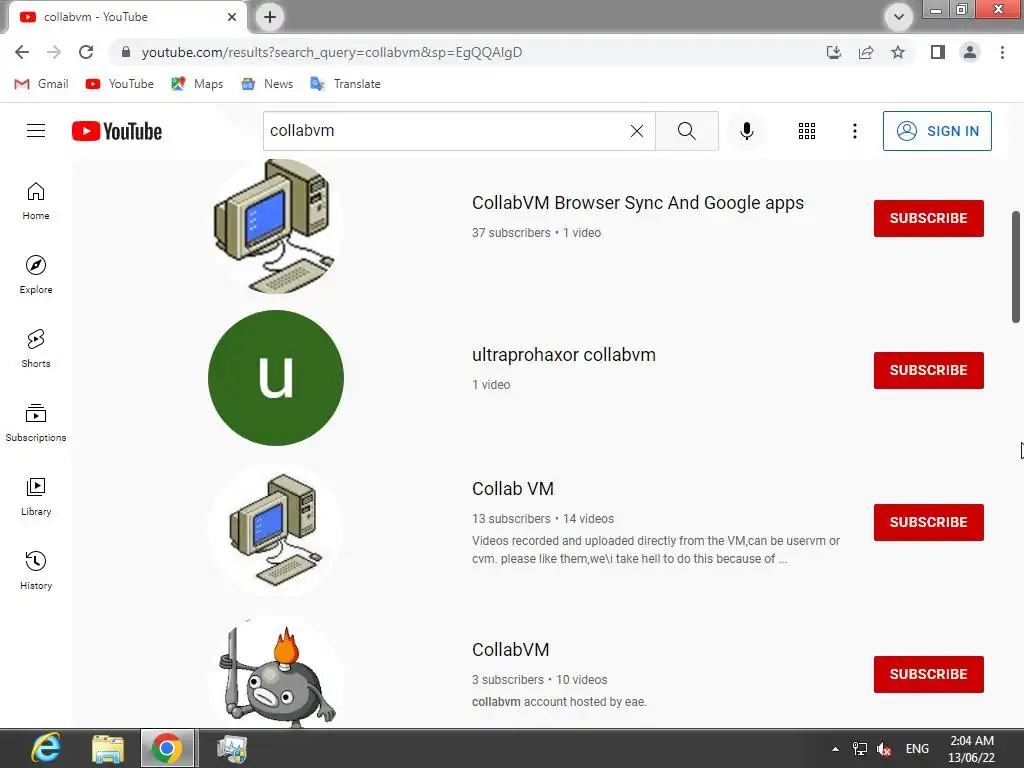This screenshot has height=768, width=1024.
Task: Click the green 'u' channel avatar
Action: 276,378
